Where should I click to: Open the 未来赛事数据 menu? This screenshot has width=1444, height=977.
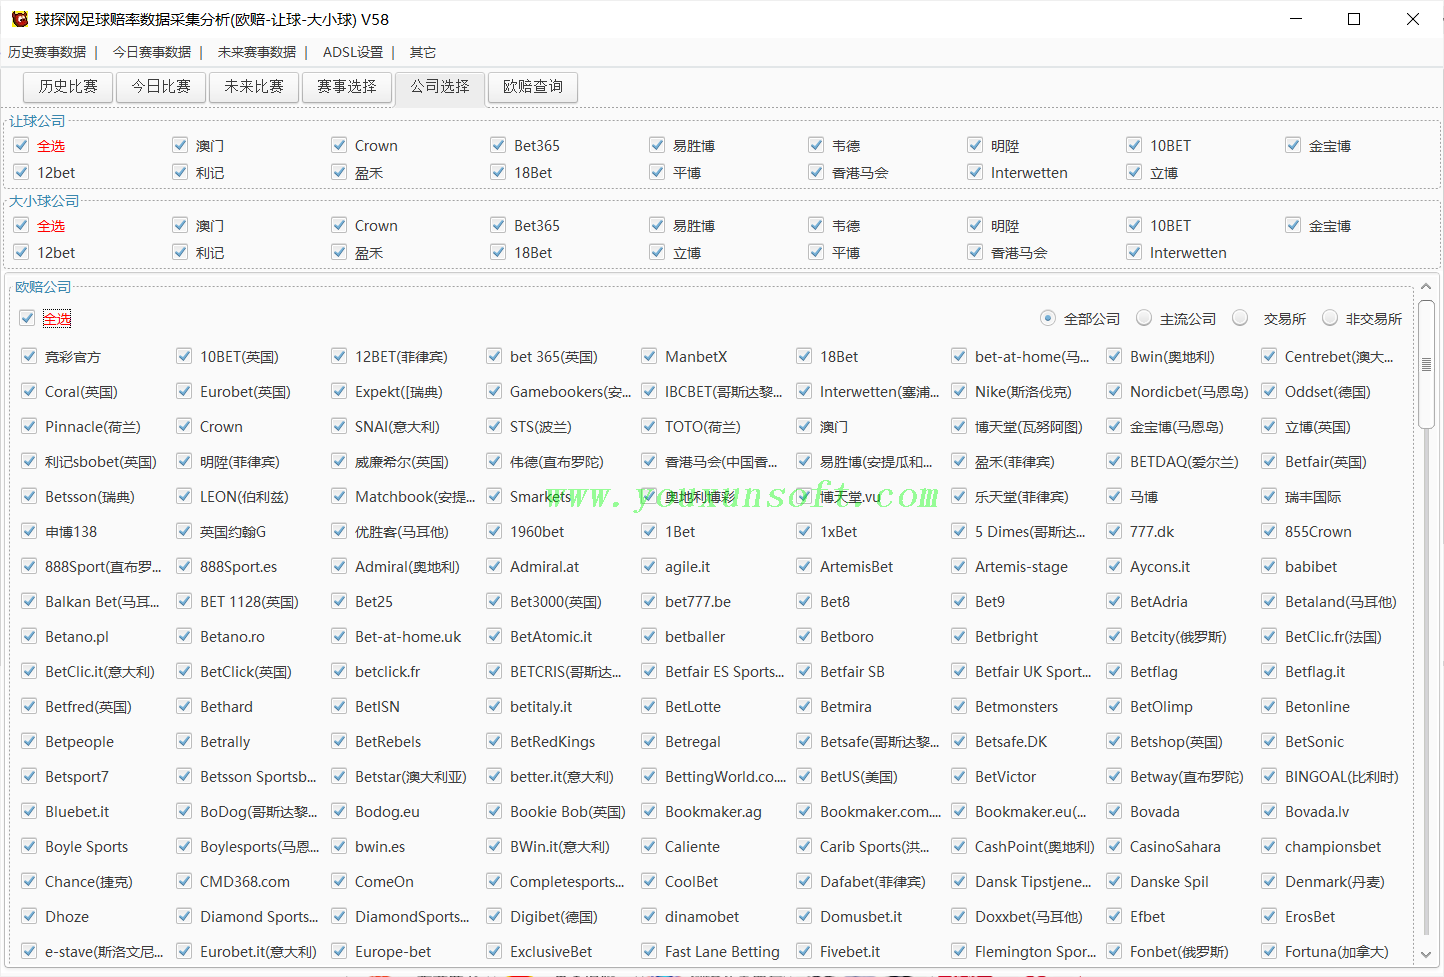257,52
